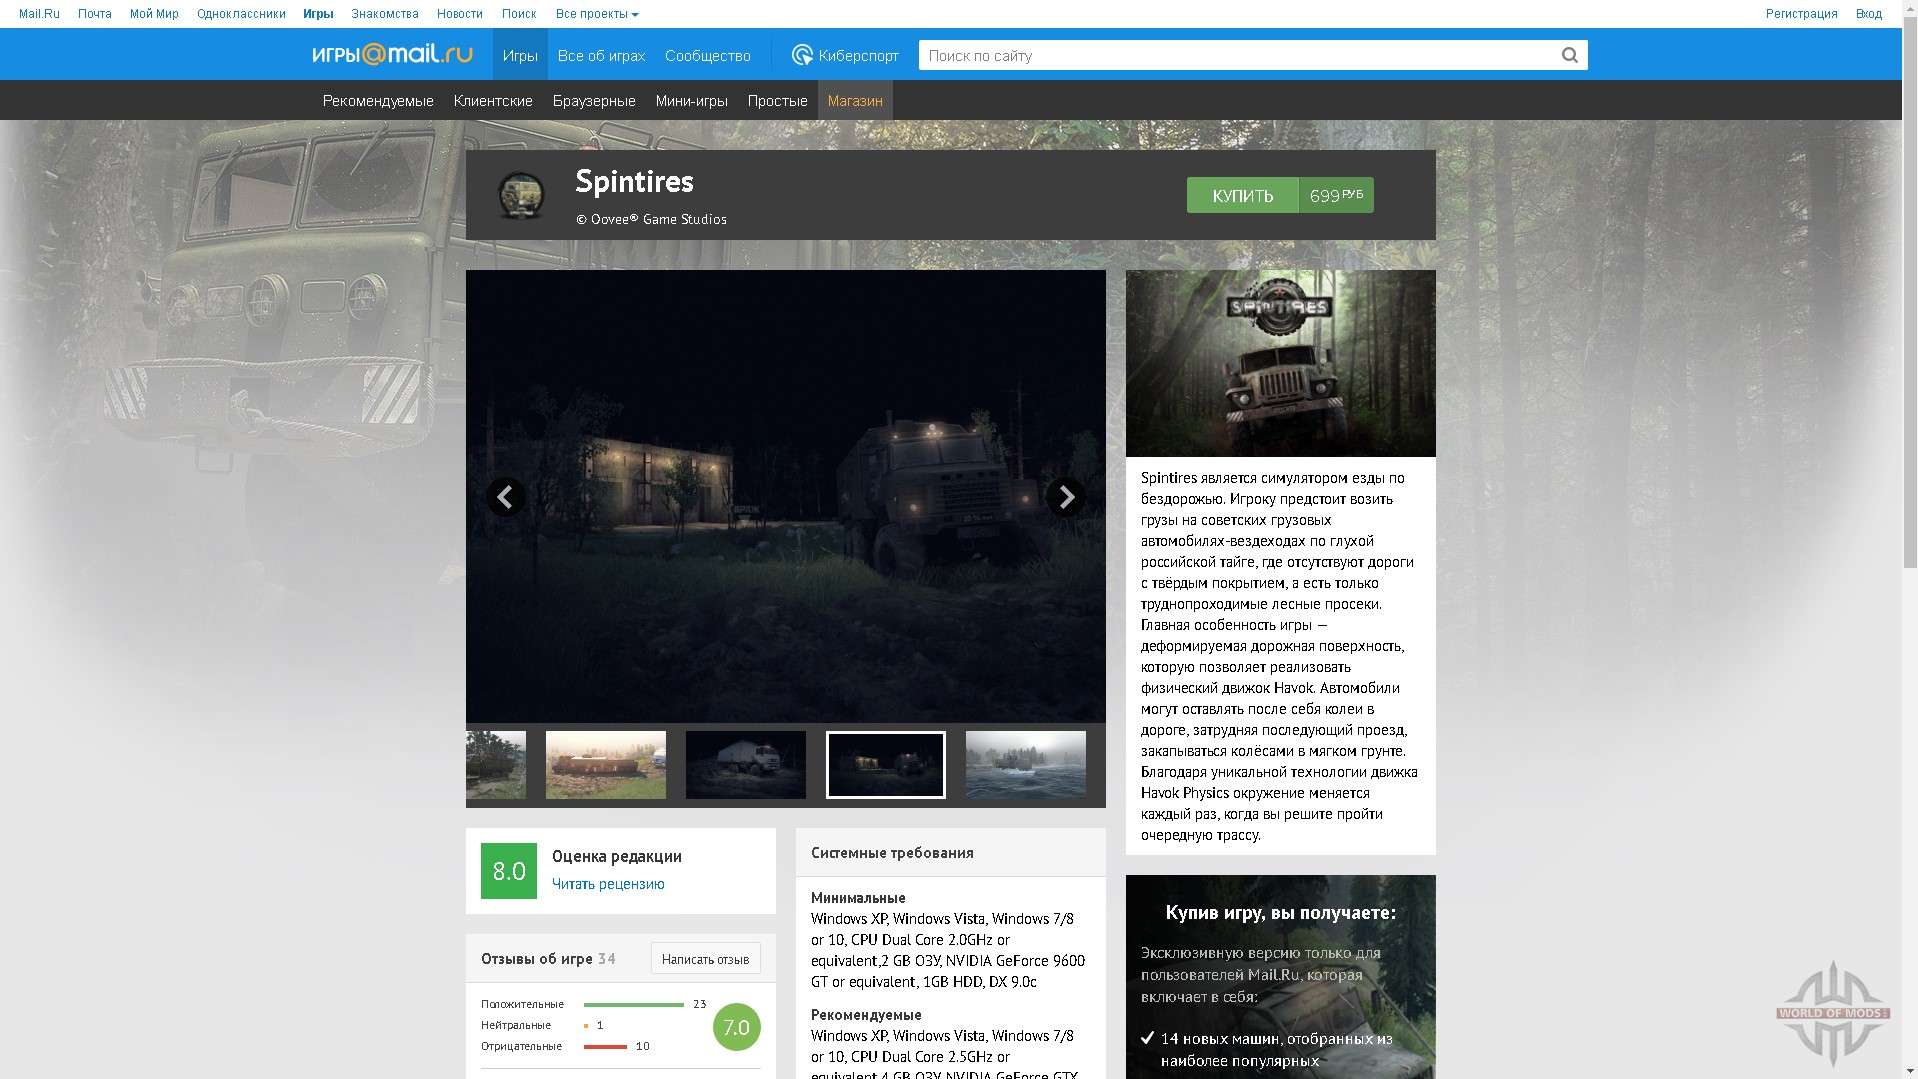Select Простые category
The image size is (1918, 1079).
coord(777,100)
